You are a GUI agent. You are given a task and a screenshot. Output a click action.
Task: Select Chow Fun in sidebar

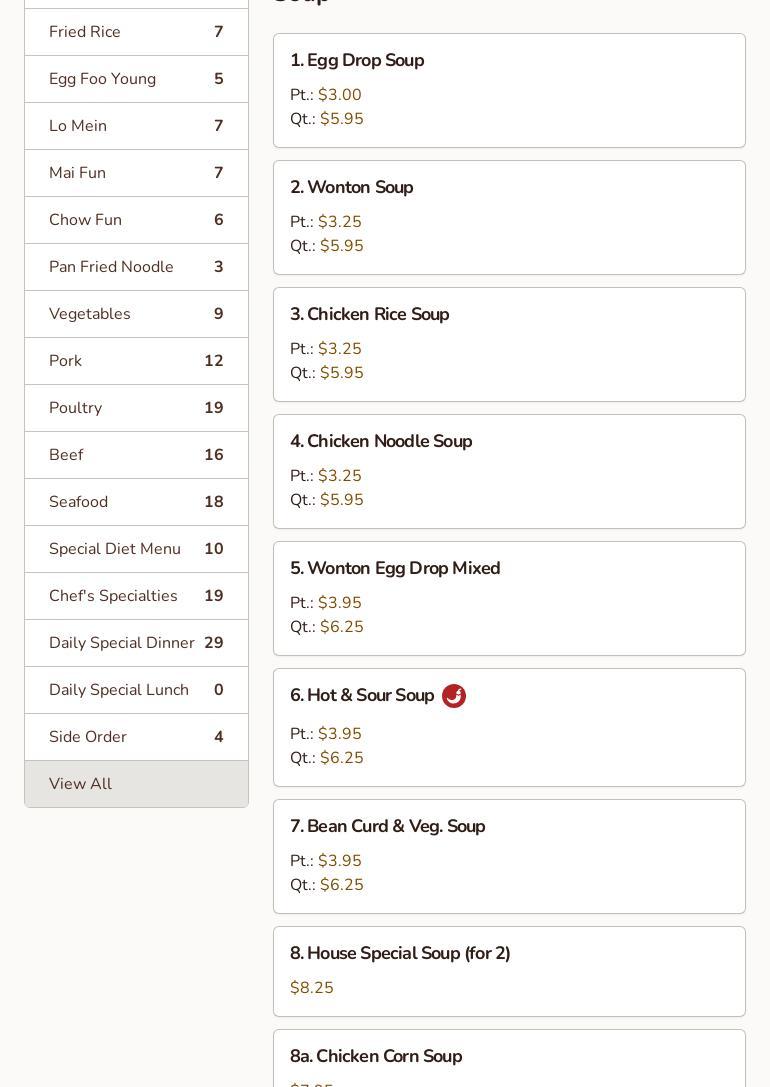tap(136, 220)
